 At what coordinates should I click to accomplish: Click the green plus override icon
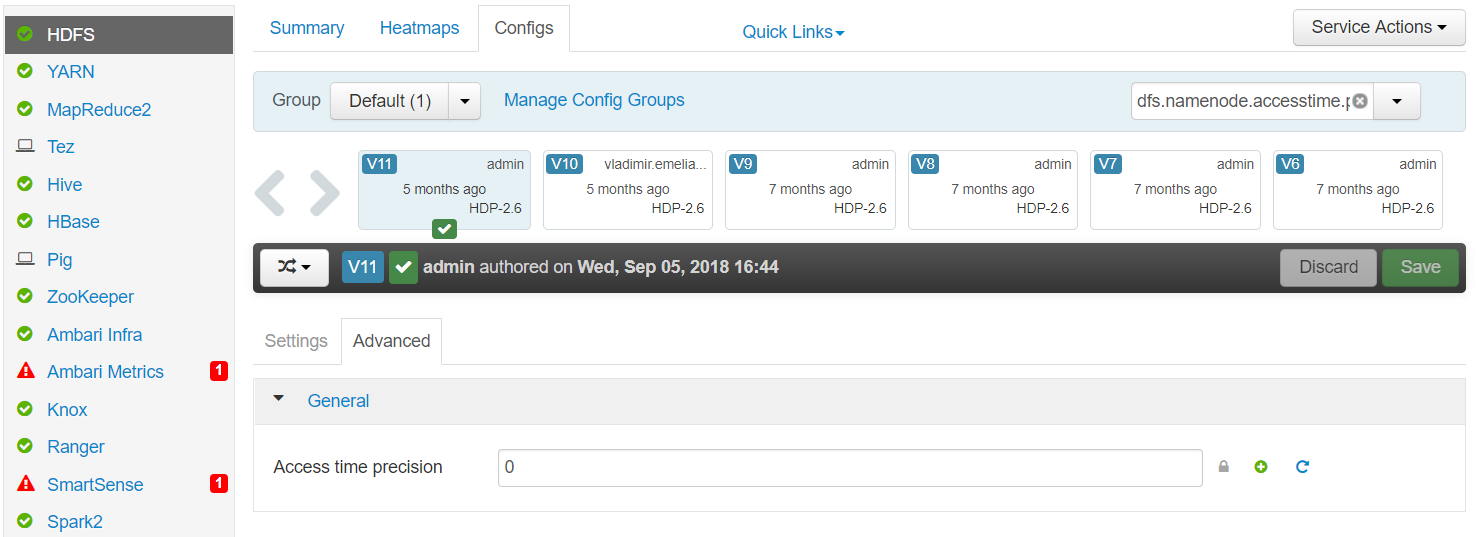(x=1261, y=467)
